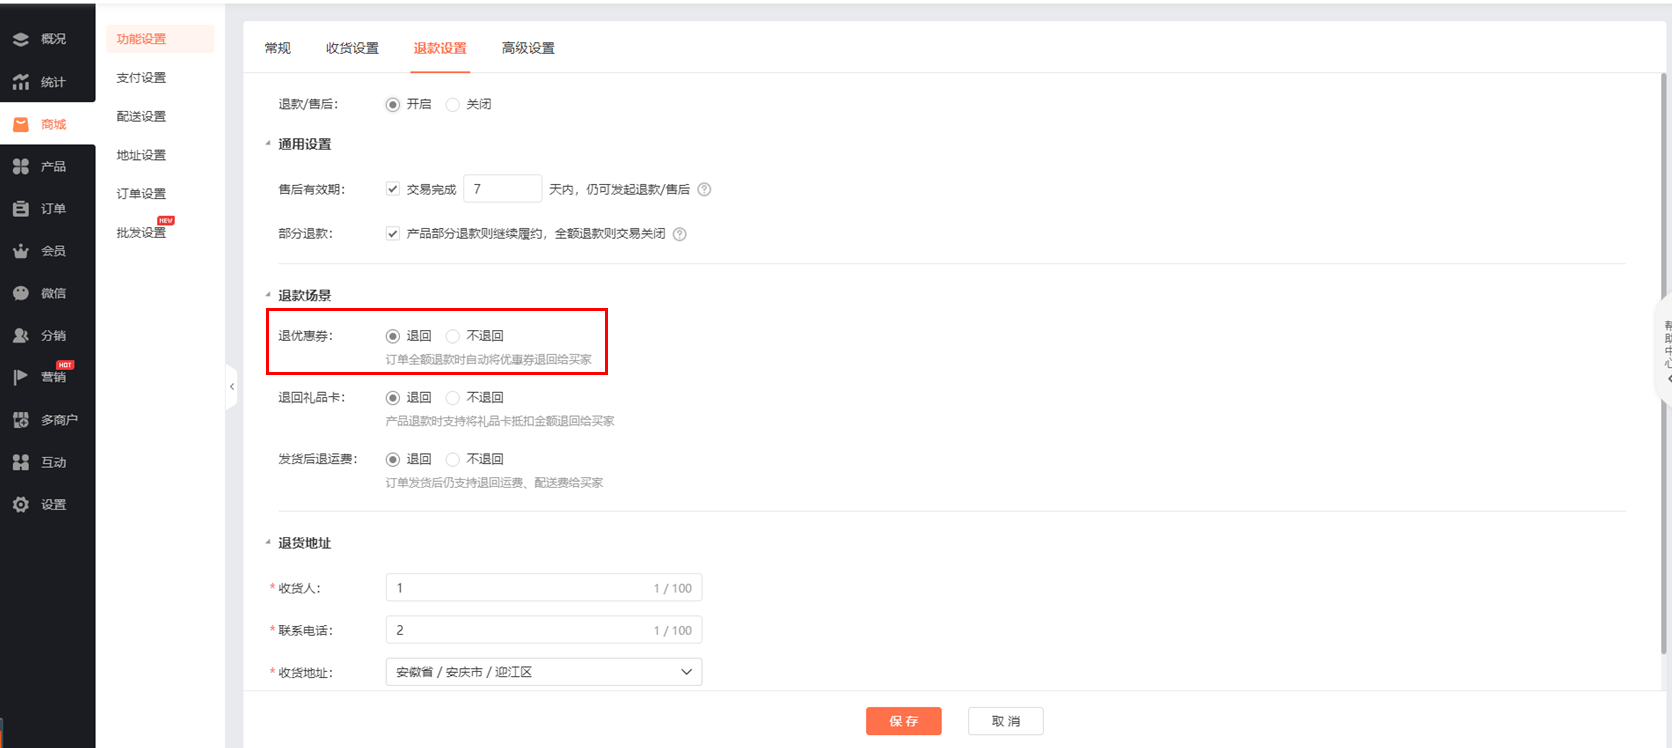The image size is (1672, 748).
Task: Click the 商城 shop icon
Action: coord(20,124)
